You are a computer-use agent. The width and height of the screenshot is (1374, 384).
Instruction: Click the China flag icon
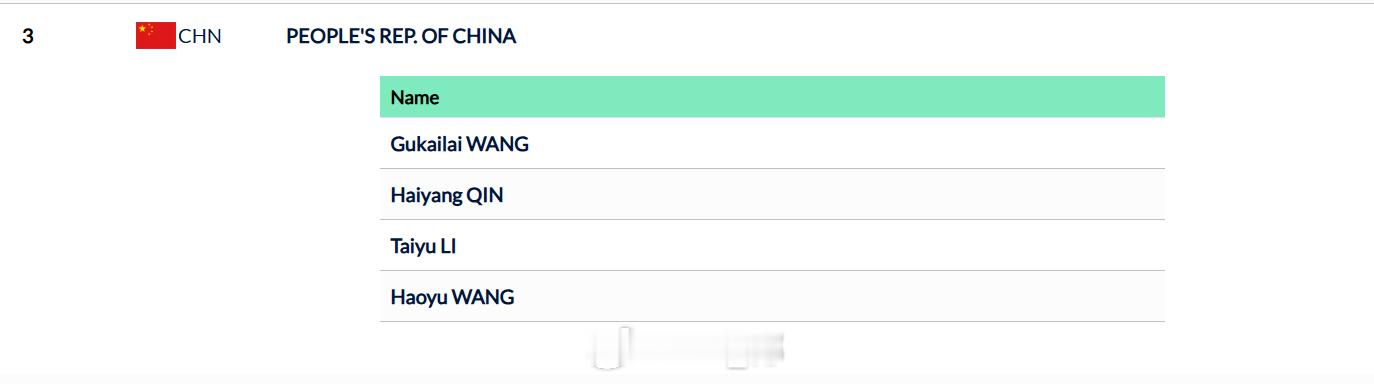click(156, 36)
